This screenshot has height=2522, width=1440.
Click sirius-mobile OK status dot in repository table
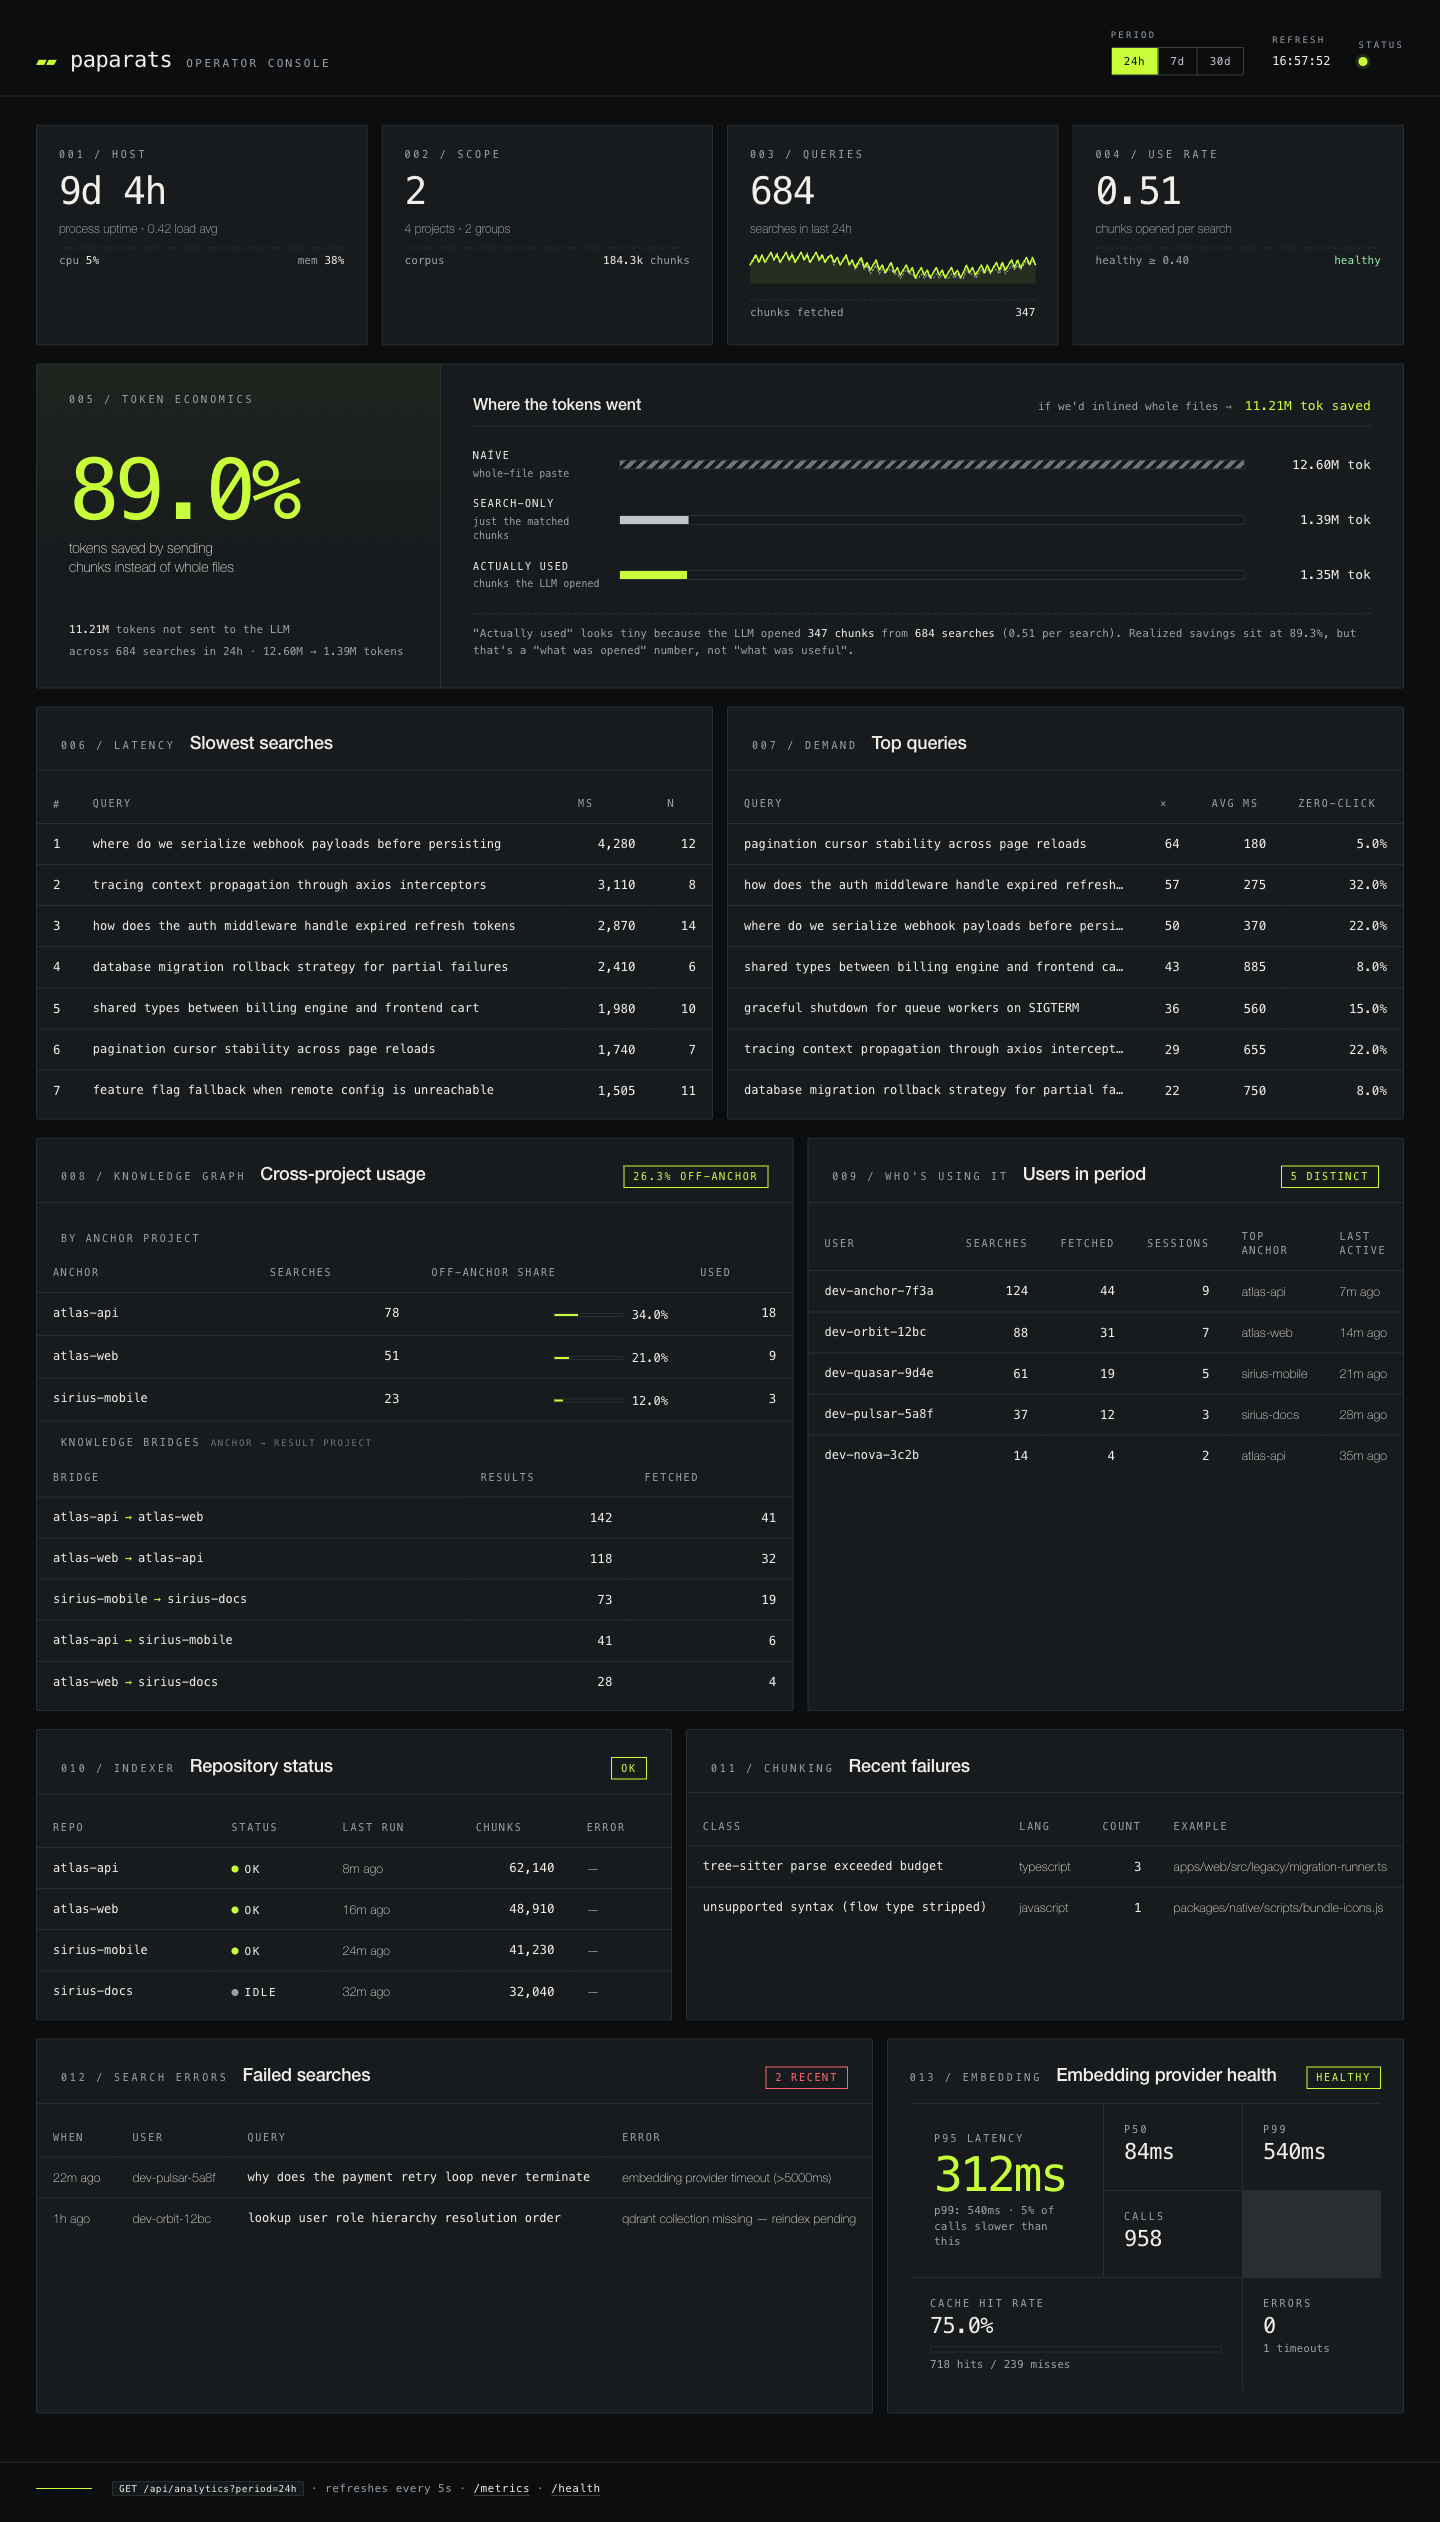click(x=235, y=1951)
